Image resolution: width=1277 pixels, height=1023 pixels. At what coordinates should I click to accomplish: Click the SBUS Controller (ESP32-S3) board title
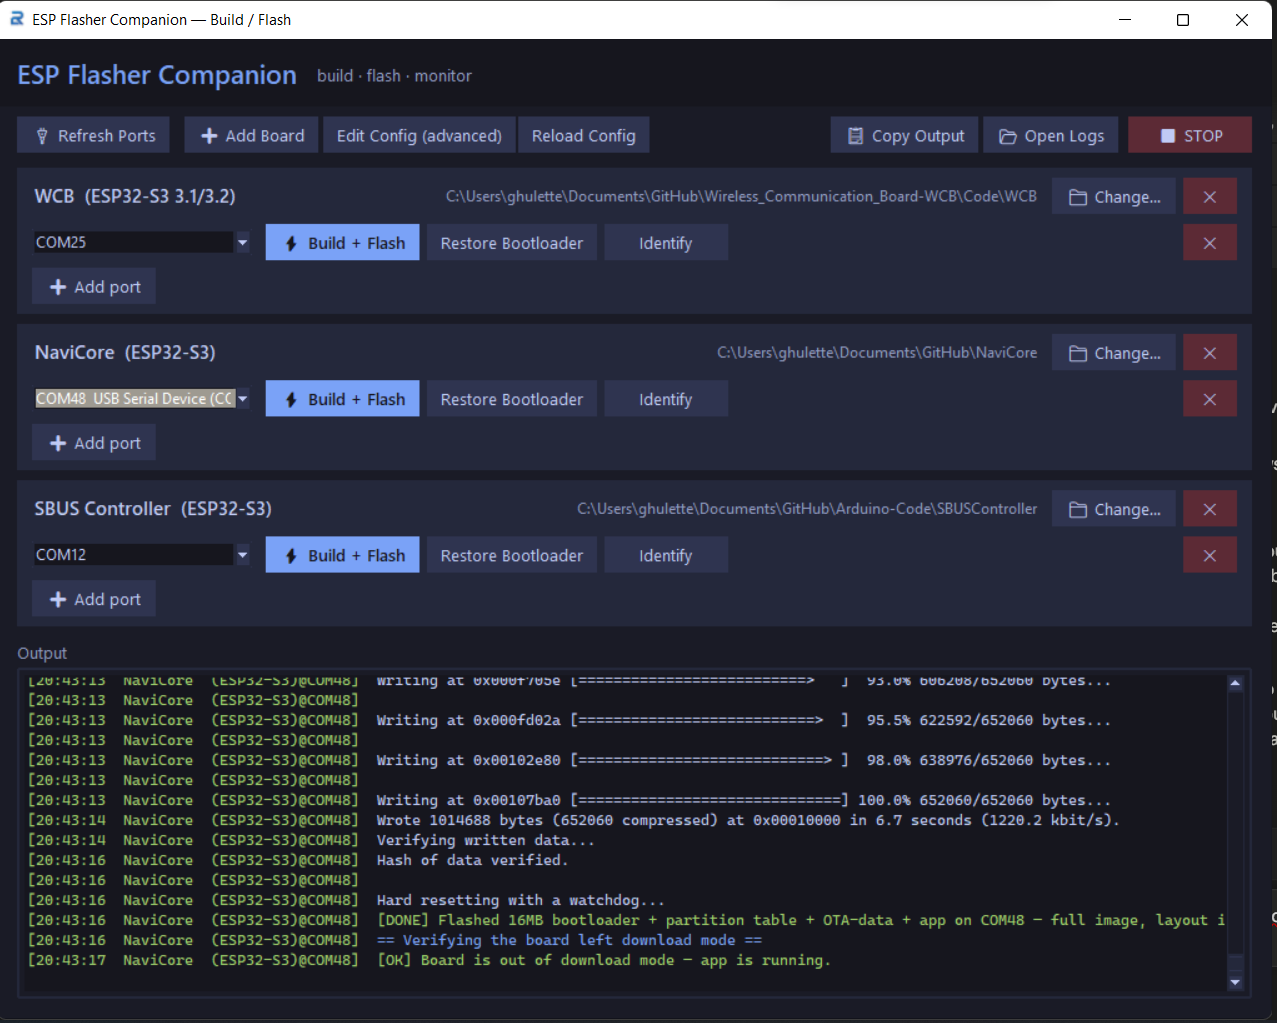153,508
